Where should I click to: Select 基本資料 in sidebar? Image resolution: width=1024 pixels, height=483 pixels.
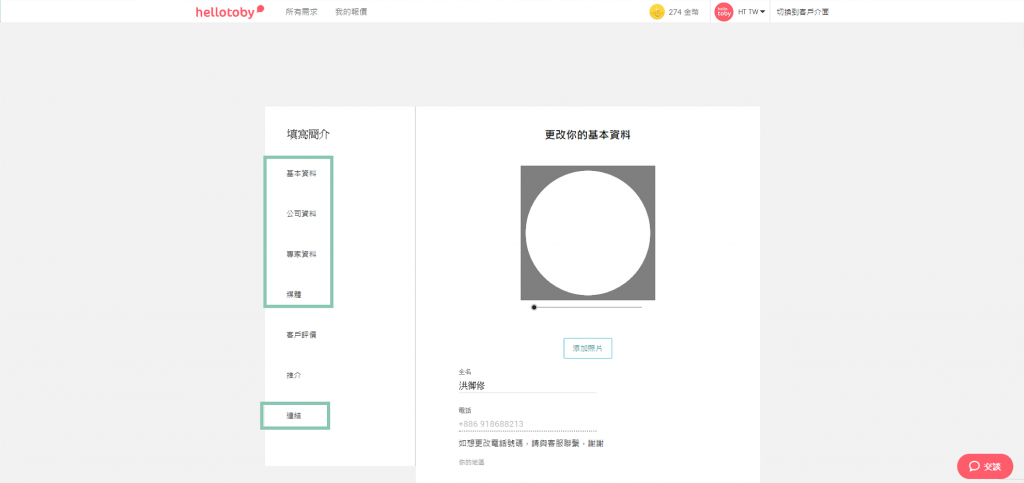tap(301, 174)
